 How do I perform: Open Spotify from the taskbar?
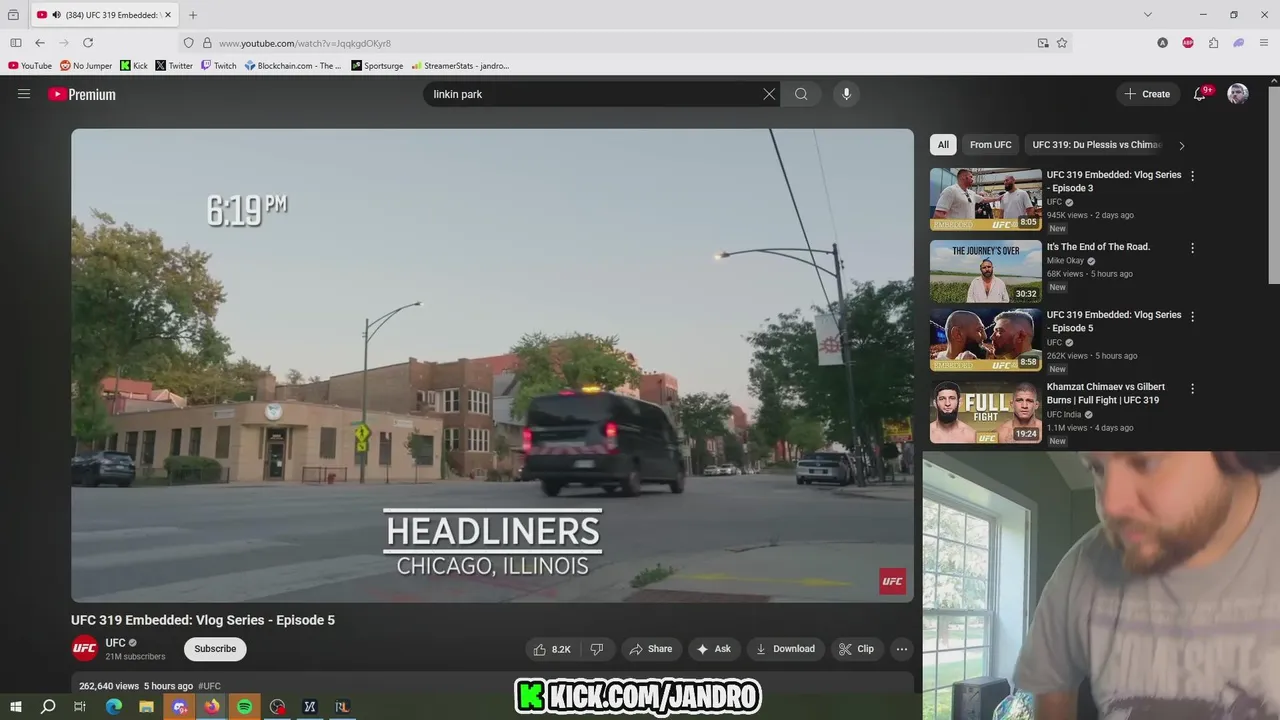(245, 707)
